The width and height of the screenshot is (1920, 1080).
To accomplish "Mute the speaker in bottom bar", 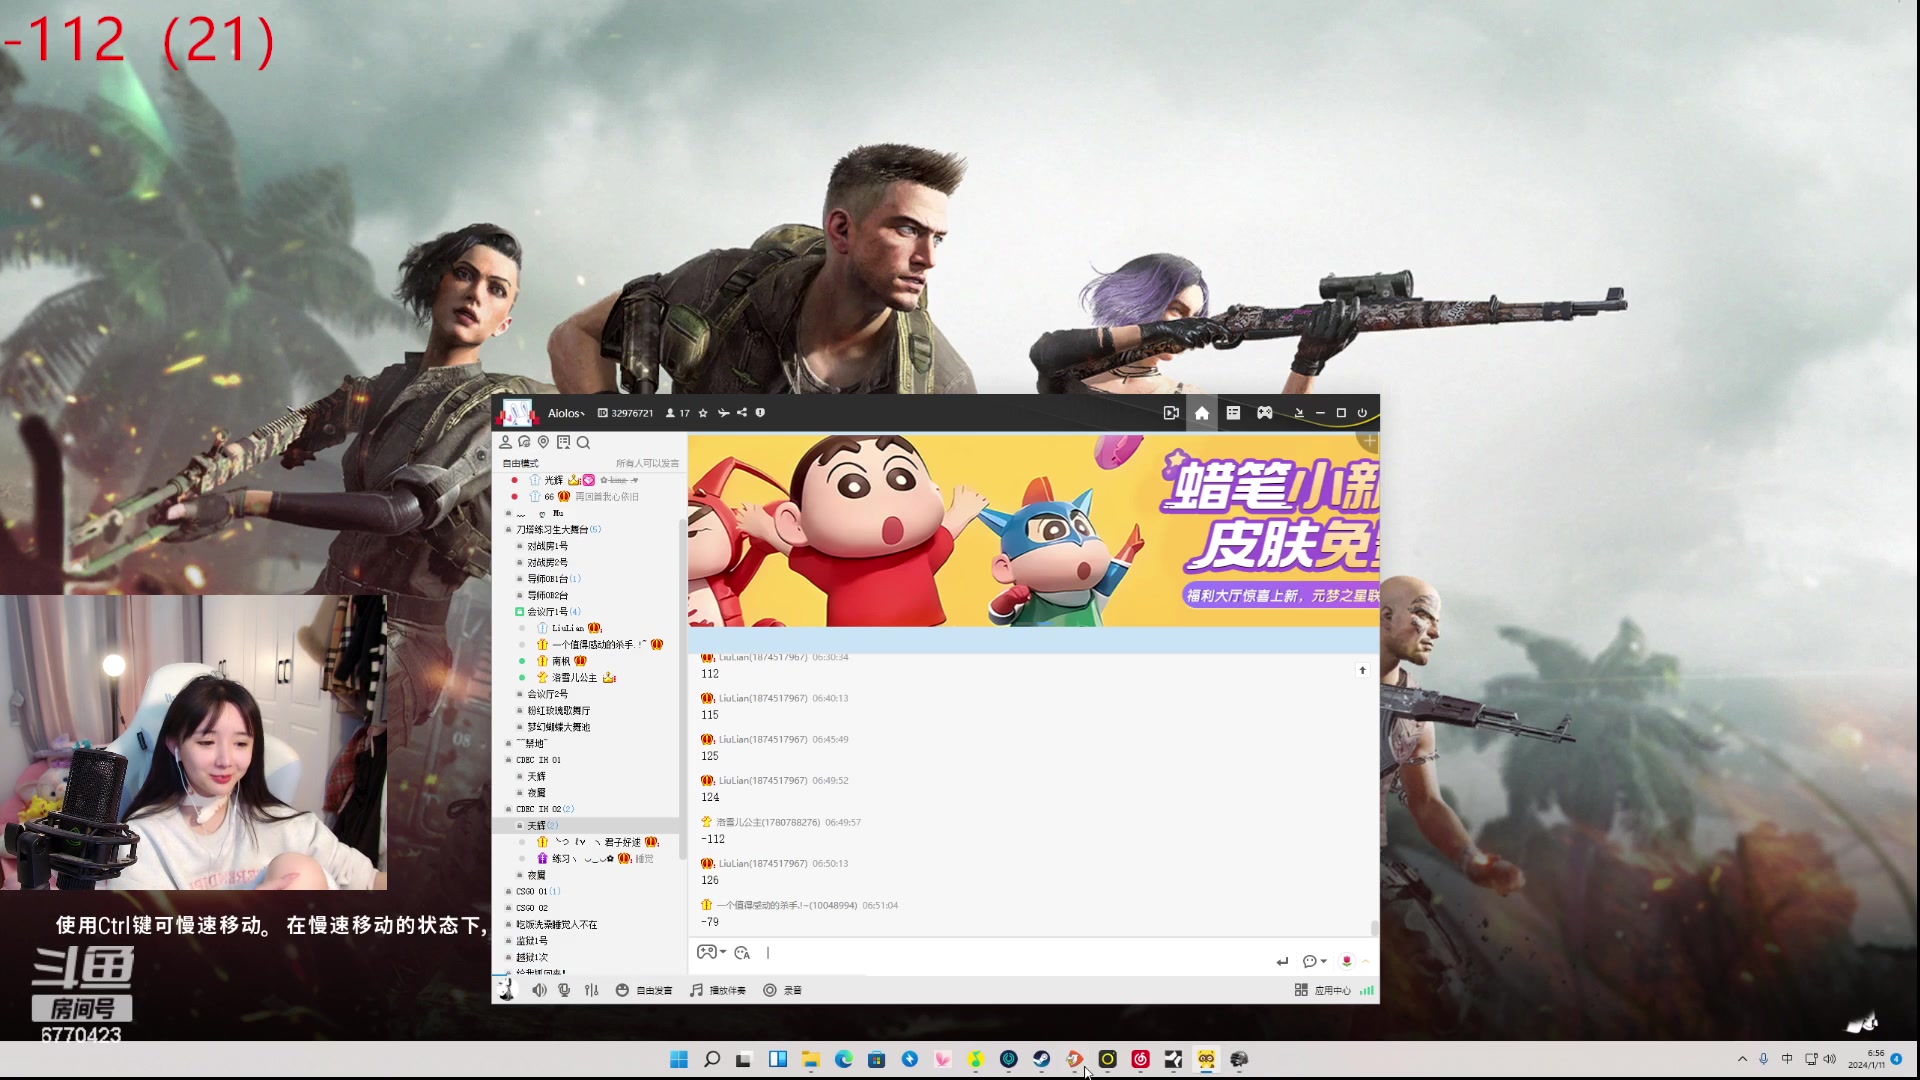I will pos(539,990).
